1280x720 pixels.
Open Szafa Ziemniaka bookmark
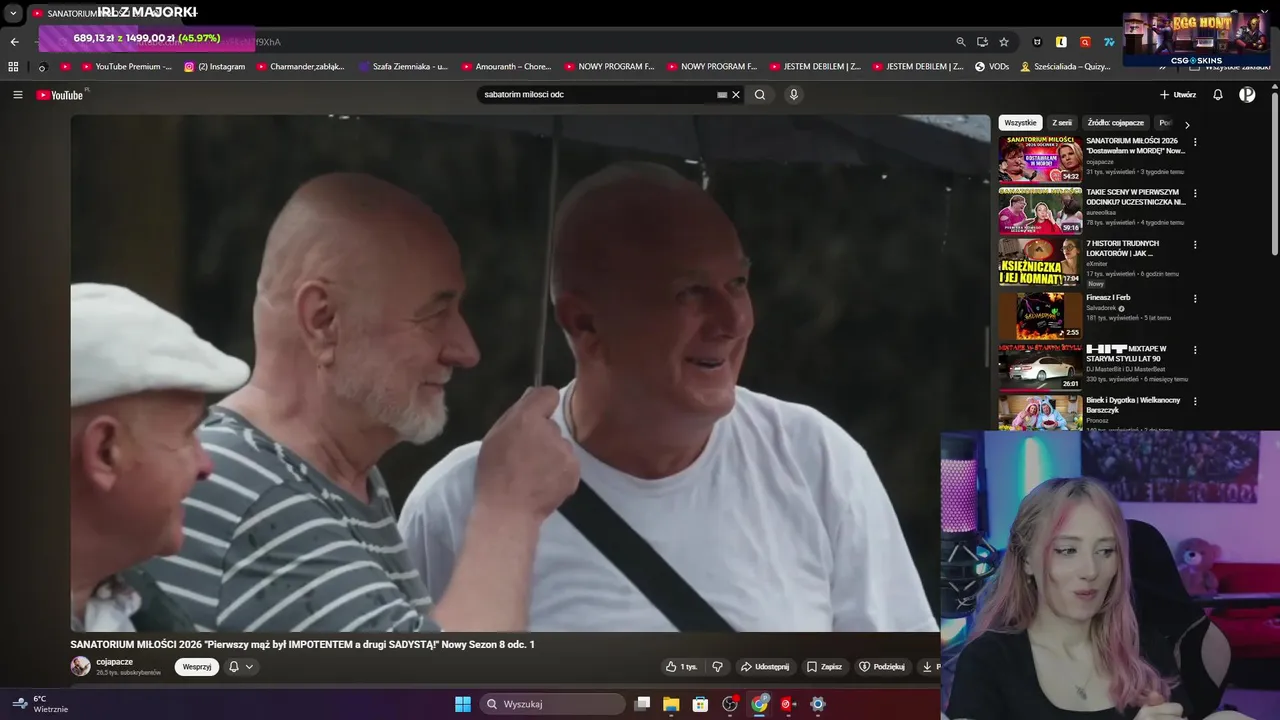tap(404, 67)
